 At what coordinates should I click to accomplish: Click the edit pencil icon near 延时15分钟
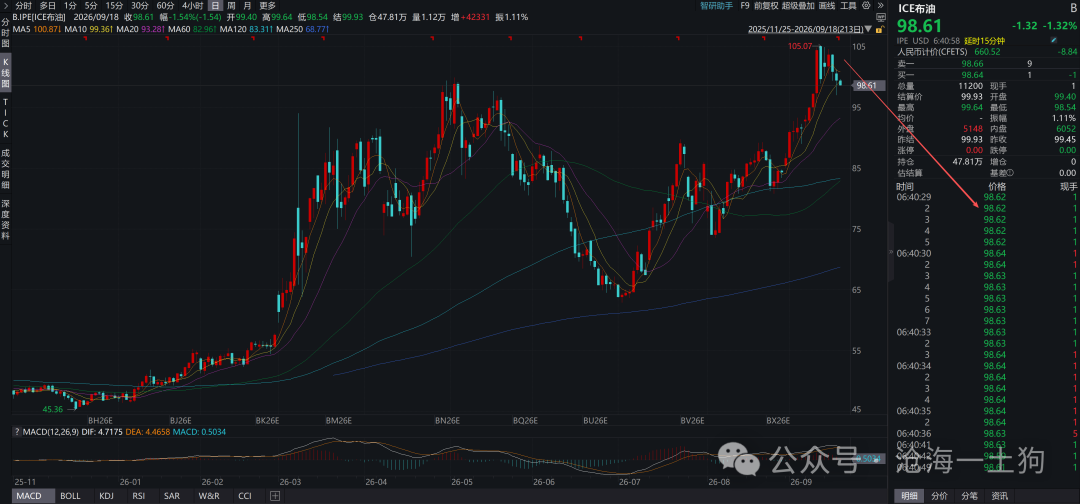click(1054, 40)
